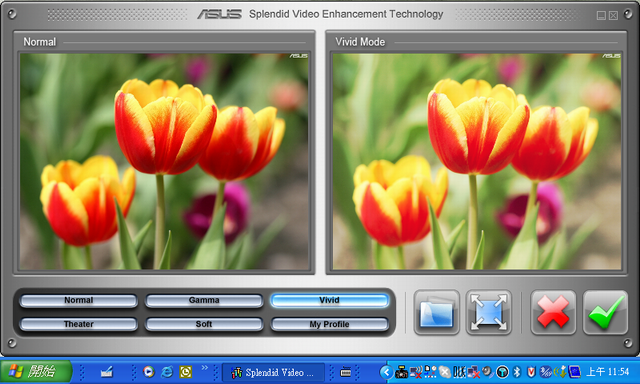
Task: Open image file with the folder icon
Action: [436, 313]
